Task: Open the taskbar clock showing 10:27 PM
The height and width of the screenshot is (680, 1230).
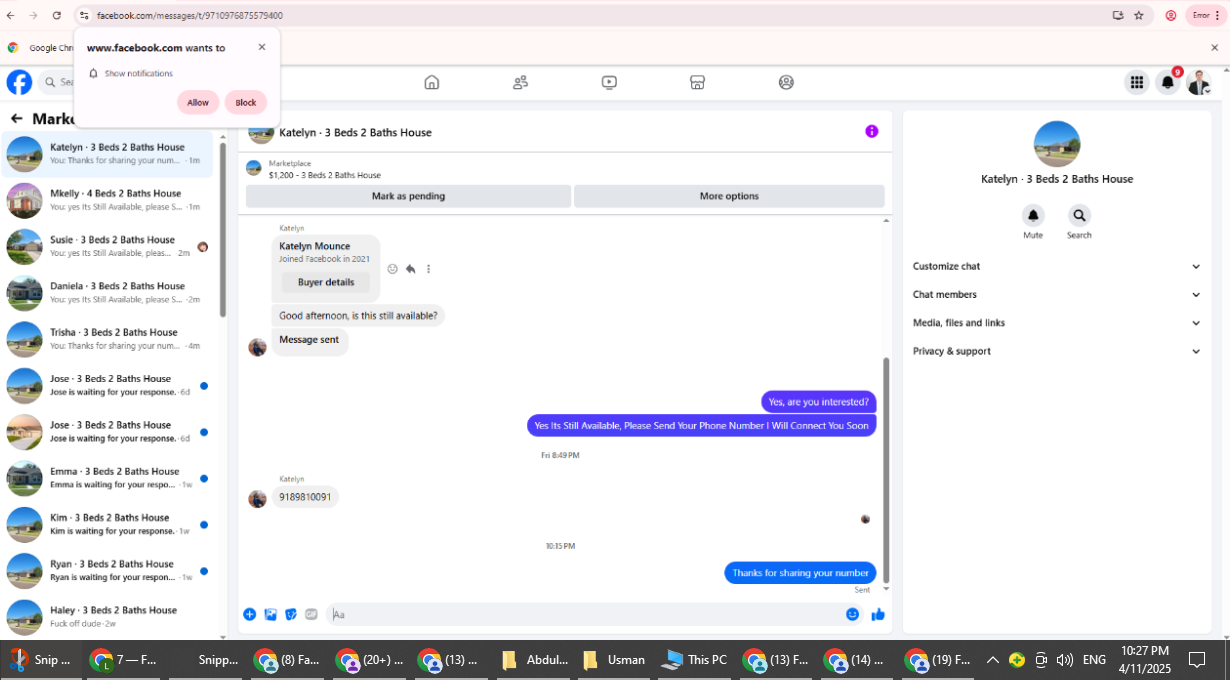Action: click(1145, 659)
